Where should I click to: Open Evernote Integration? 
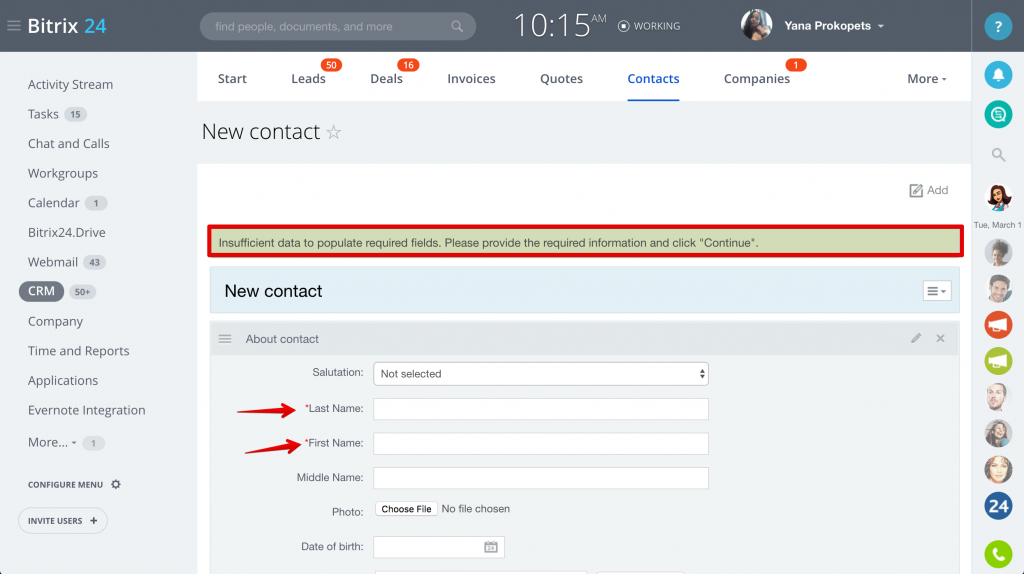[87, 410]
